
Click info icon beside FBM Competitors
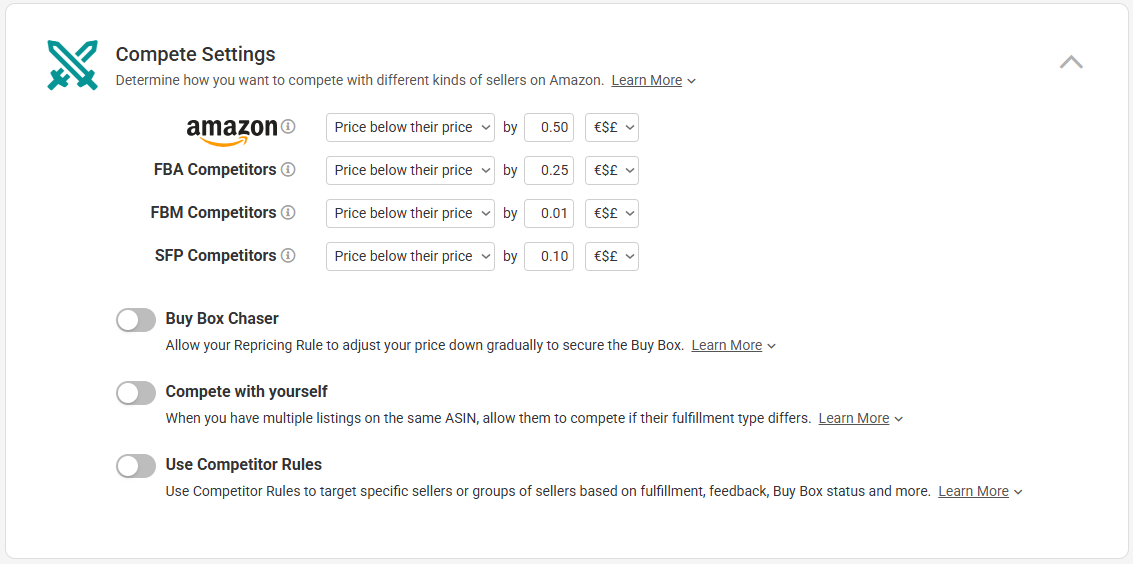288,213
